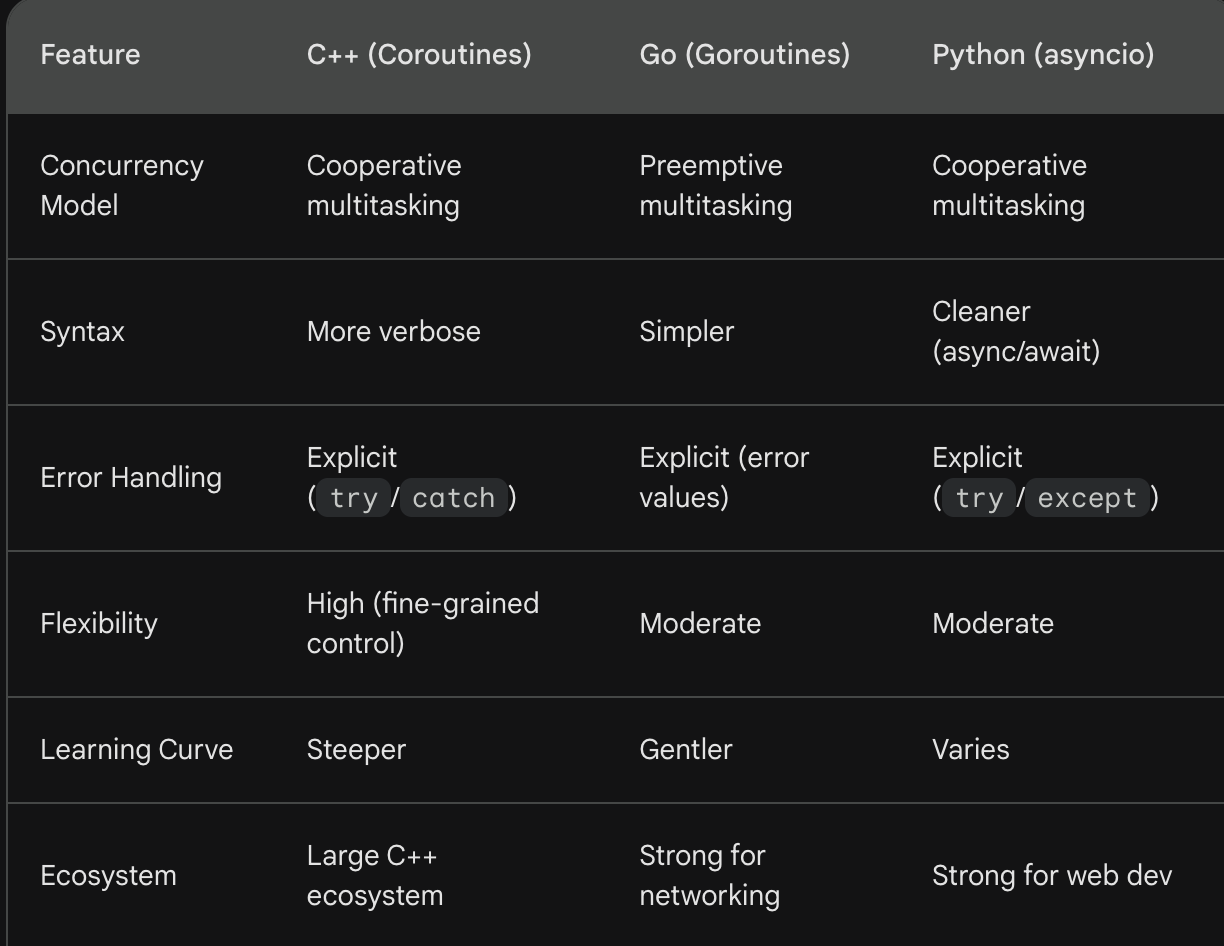Select the Python (asyncio) column header
This screenshot has width=1224, height=946.
point(1043,54)
